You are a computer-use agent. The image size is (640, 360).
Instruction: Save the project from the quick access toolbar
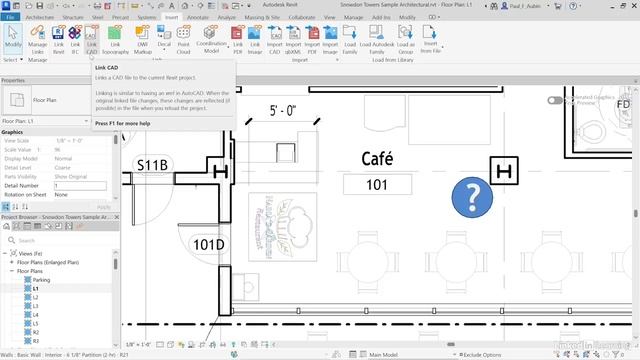point(40,6)
